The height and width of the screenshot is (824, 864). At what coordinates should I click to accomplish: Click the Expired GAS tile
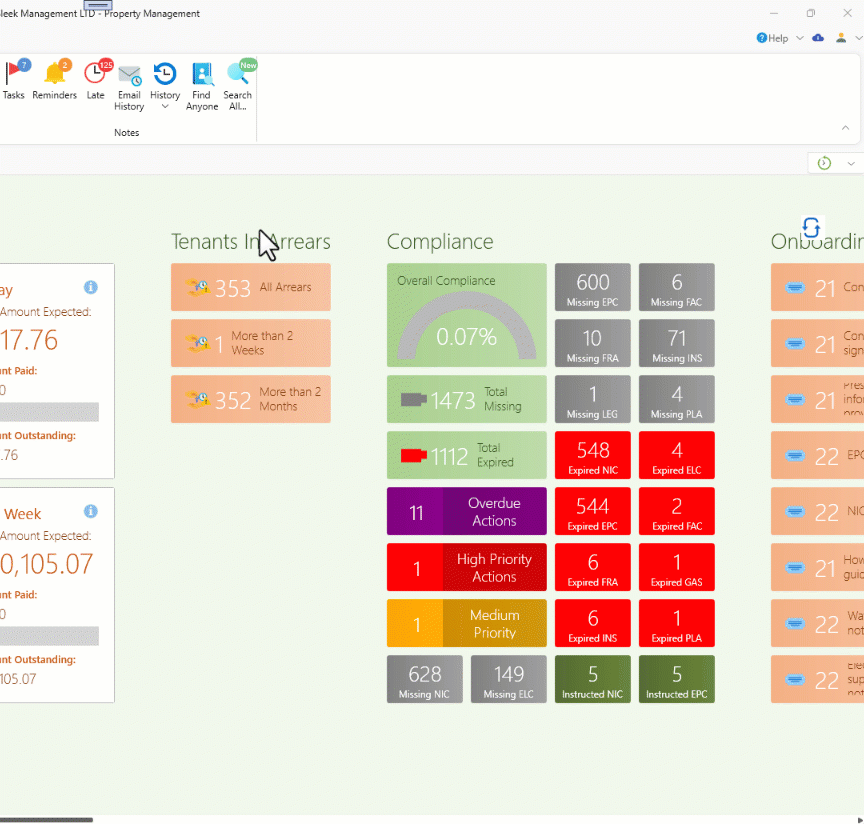point(676,568)
